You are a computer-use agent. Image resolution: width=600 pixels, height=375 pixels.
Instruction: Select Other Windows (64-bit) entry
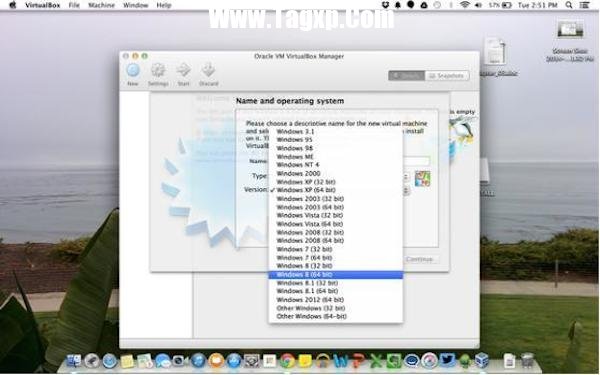tap(336, 316)
